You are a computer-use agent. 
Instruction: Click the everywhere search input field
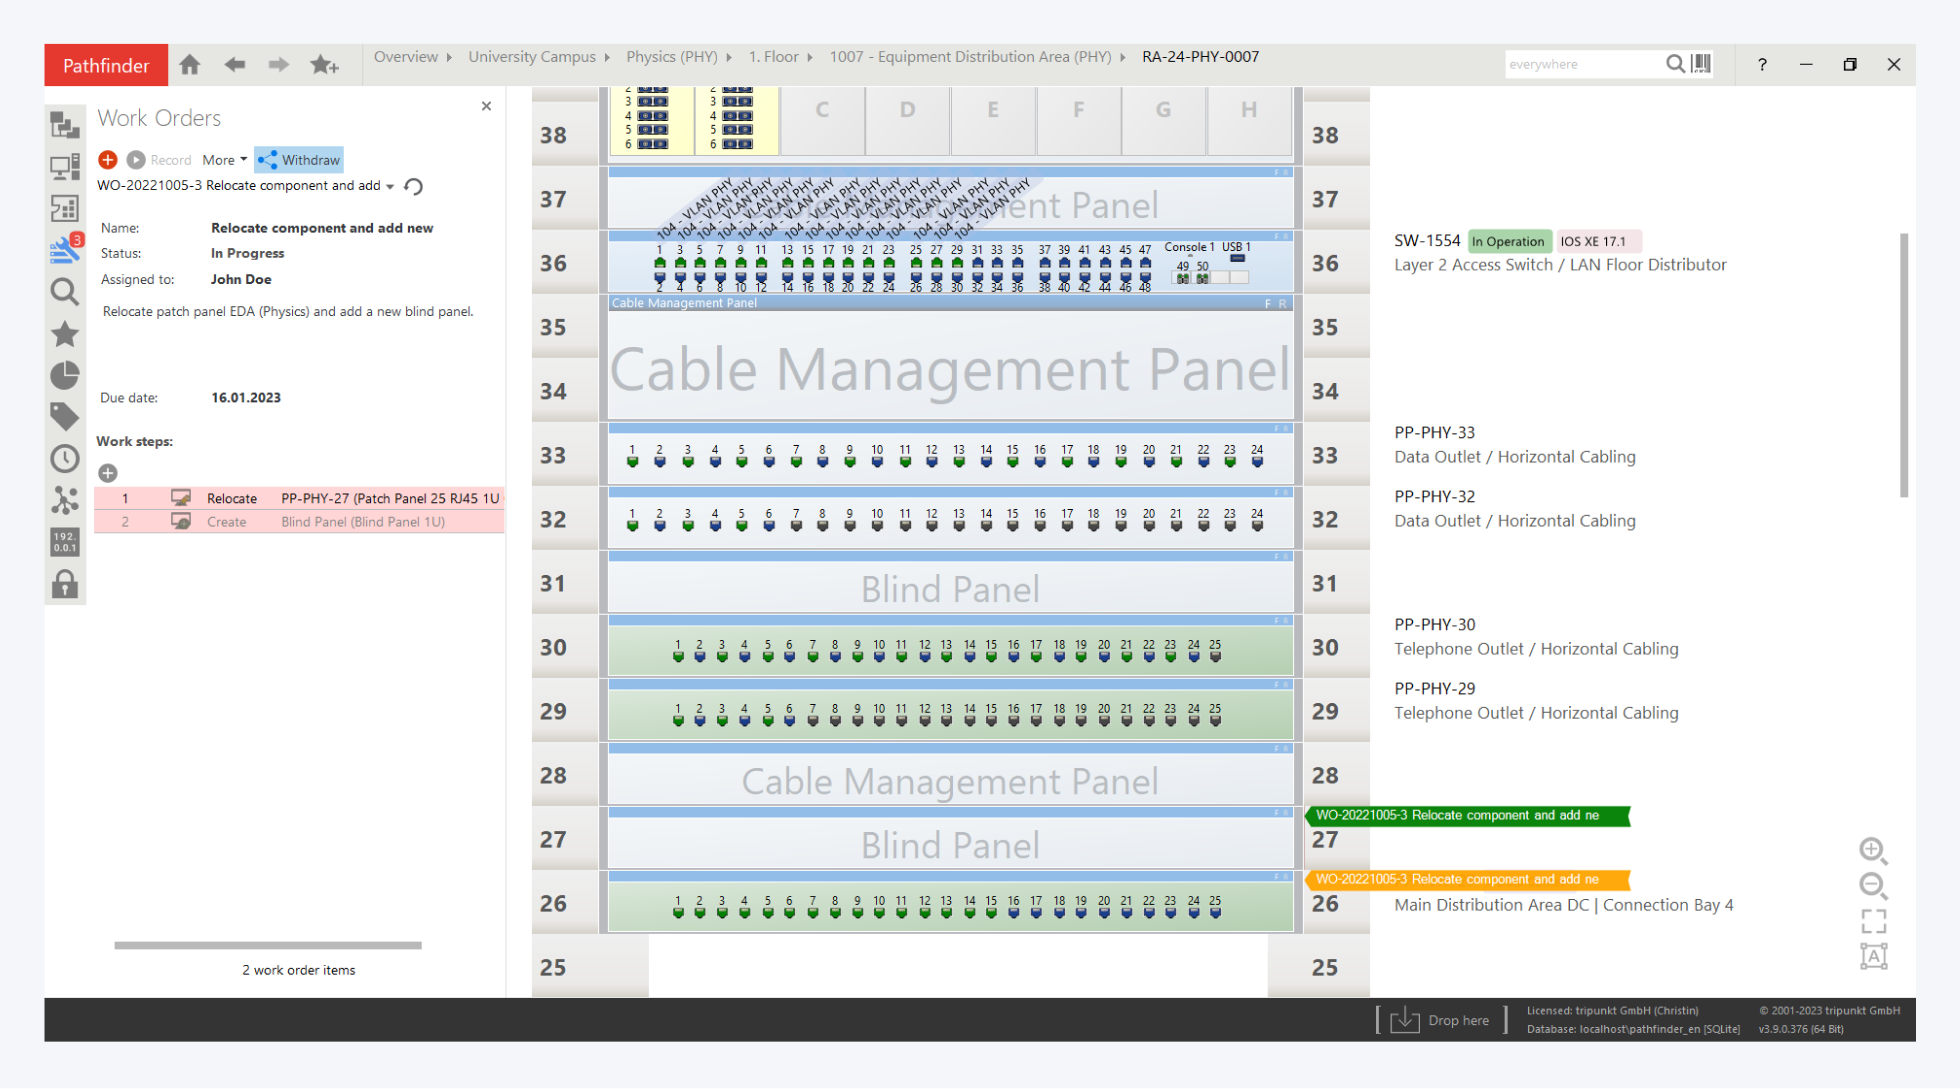point(1580,64)
